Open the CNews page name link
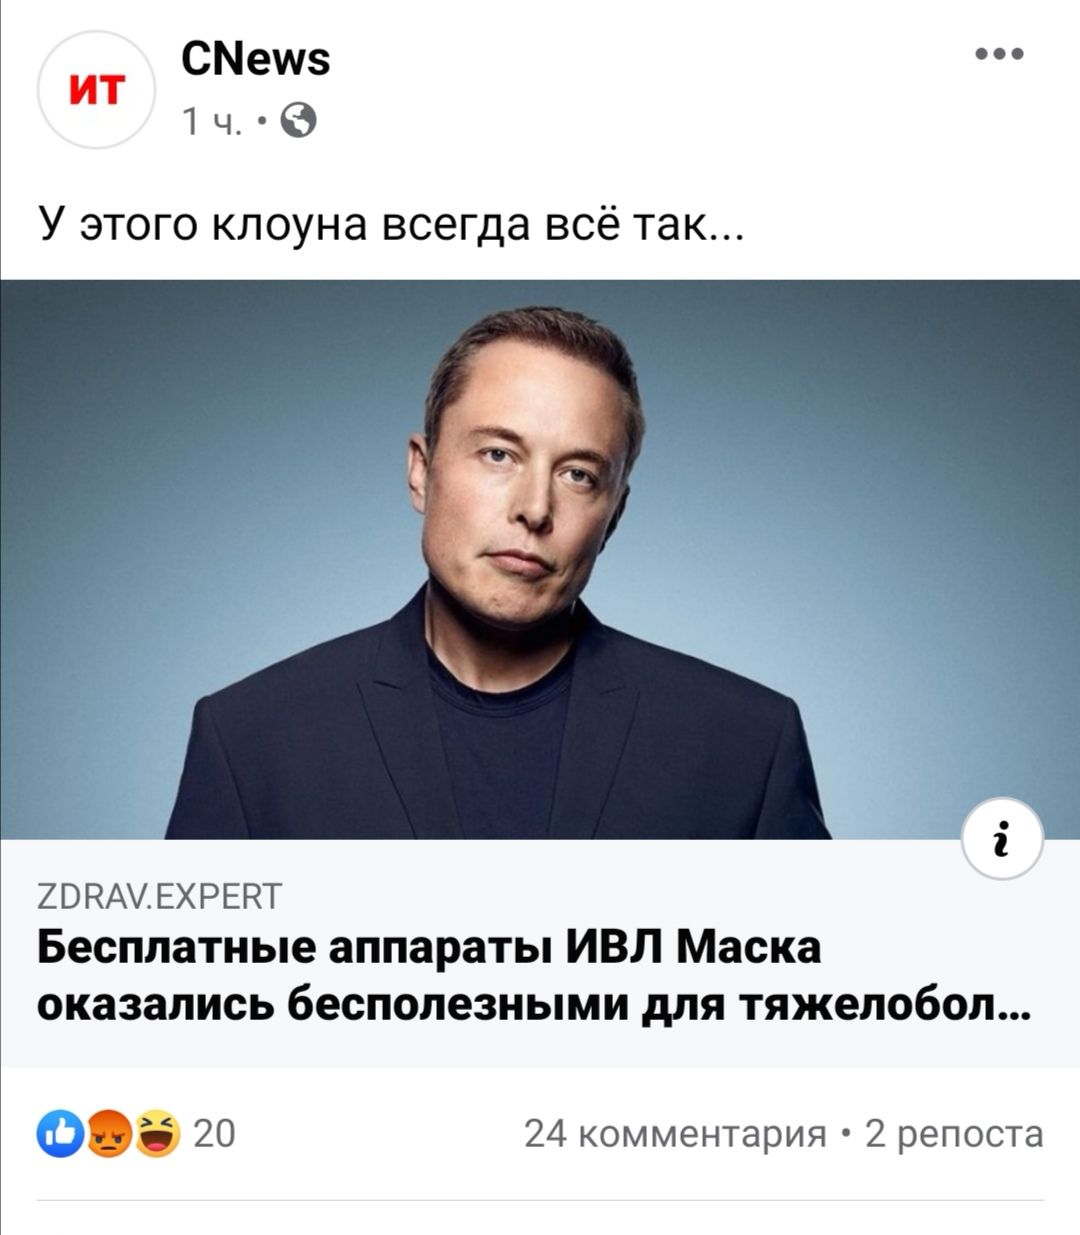 (256, 59)
